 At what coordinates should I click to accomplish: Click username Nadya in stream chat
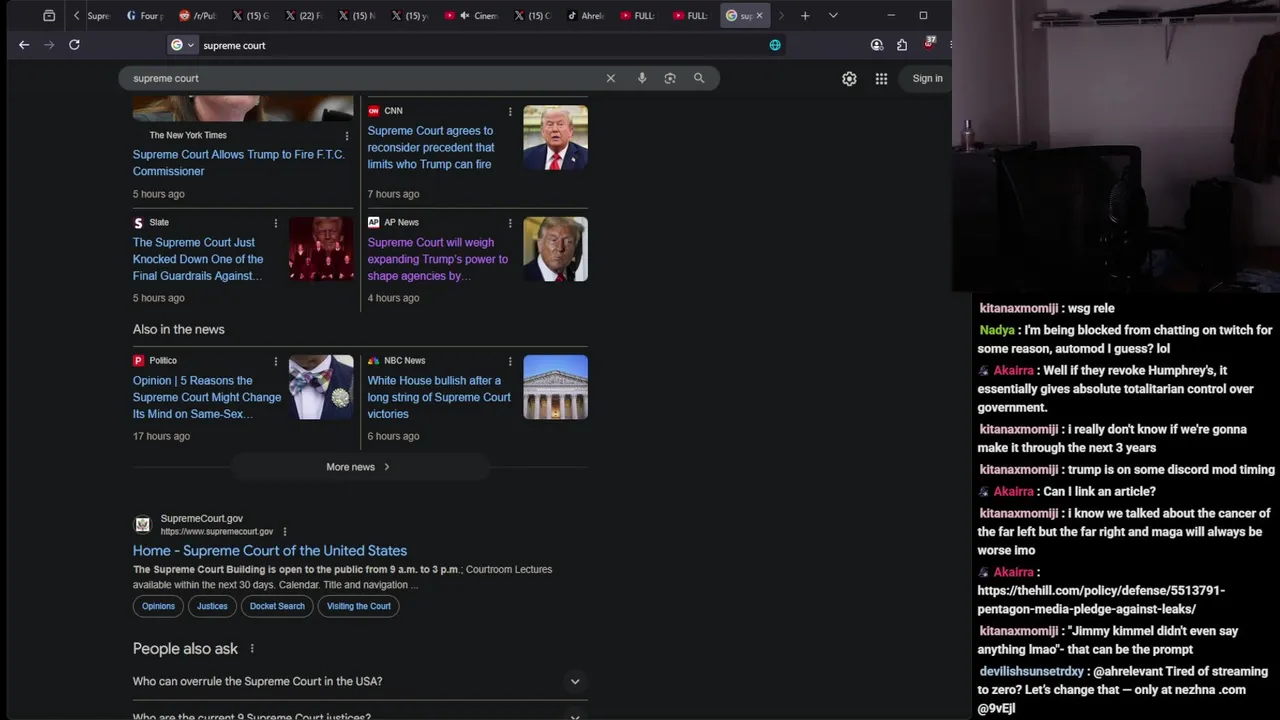coord(997,330)
